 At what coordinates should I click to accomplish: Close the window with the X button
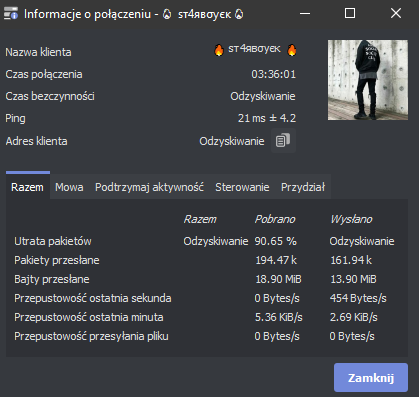396,14
